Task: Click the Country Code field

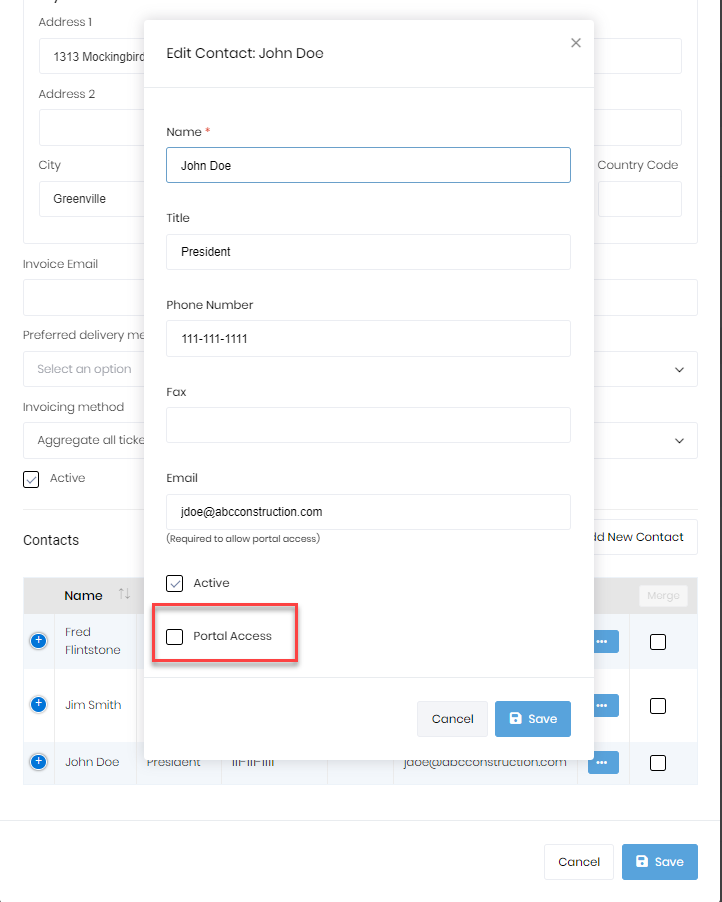Action: pyautogui.click(x=640, y=199)
